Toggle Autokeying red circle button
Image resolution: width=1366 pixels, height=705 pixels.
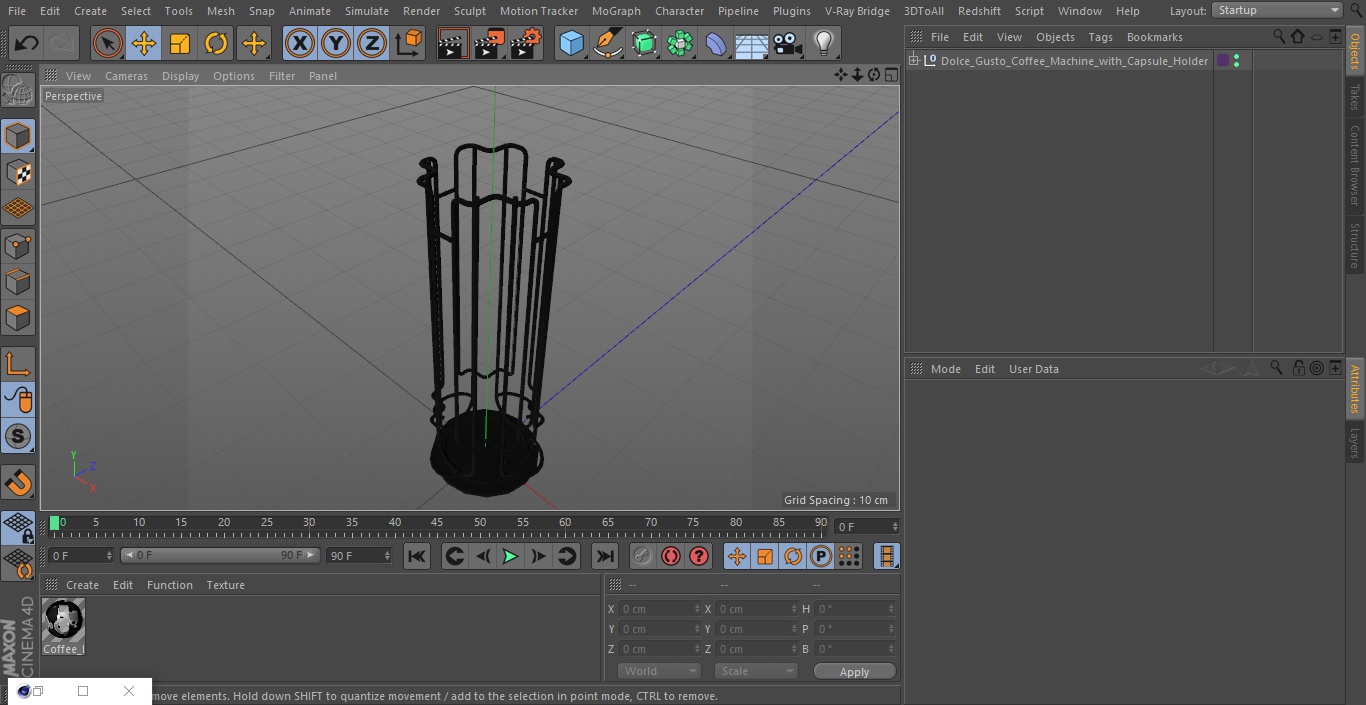coord(671,556)
